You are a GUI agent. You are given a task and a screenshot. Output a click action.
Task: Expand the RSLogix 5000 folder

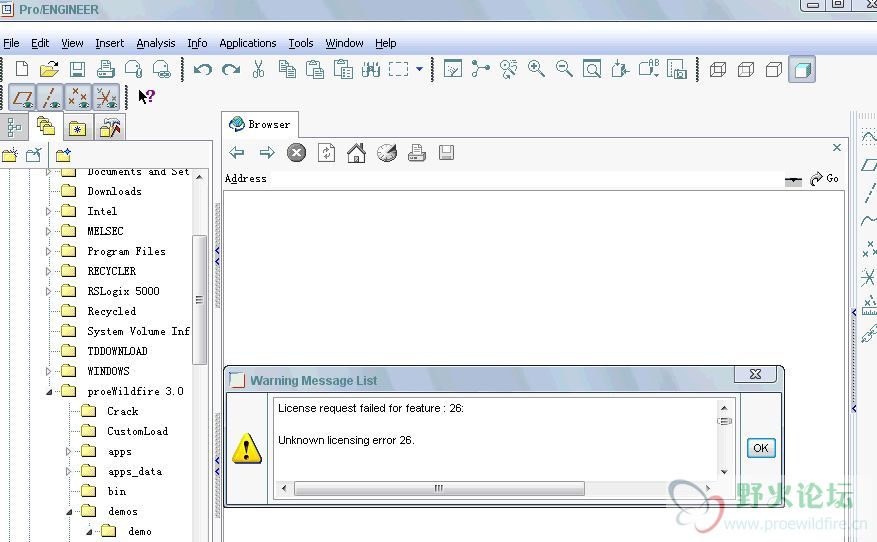click(48, 291)
